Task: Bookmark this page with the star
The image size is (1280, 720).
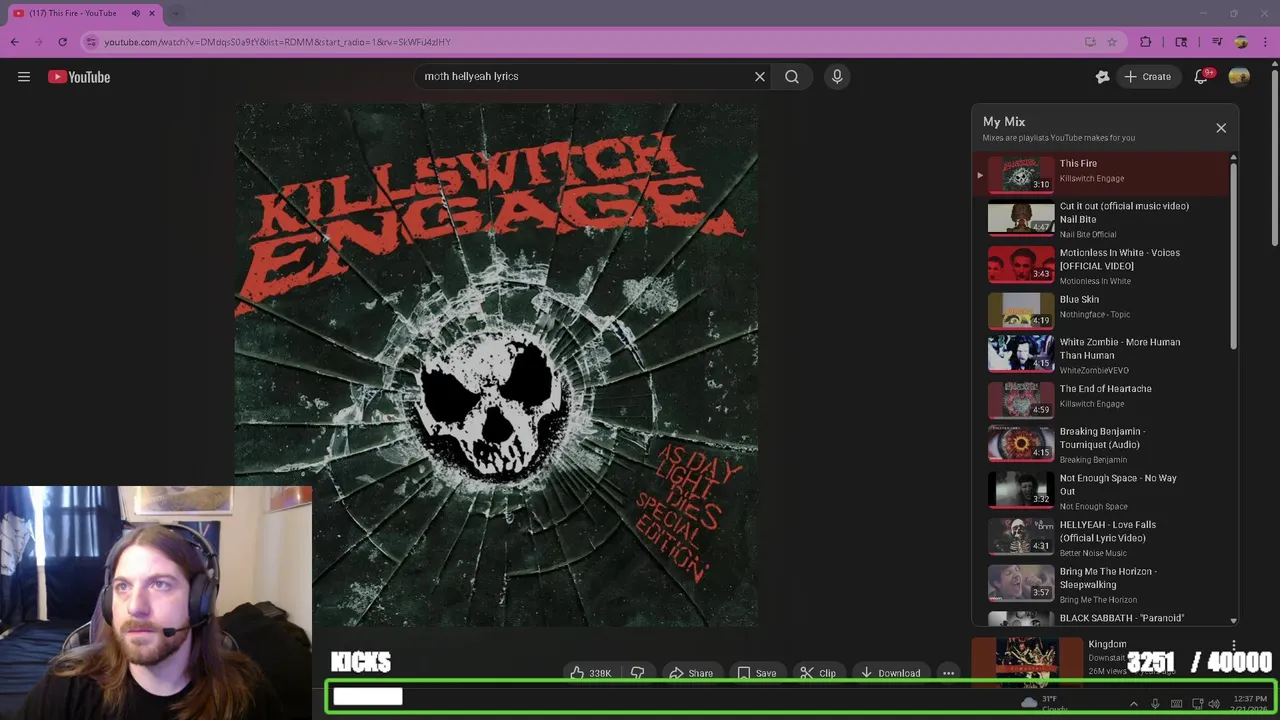Action: pyautogui.click(x=1112, y=42)
